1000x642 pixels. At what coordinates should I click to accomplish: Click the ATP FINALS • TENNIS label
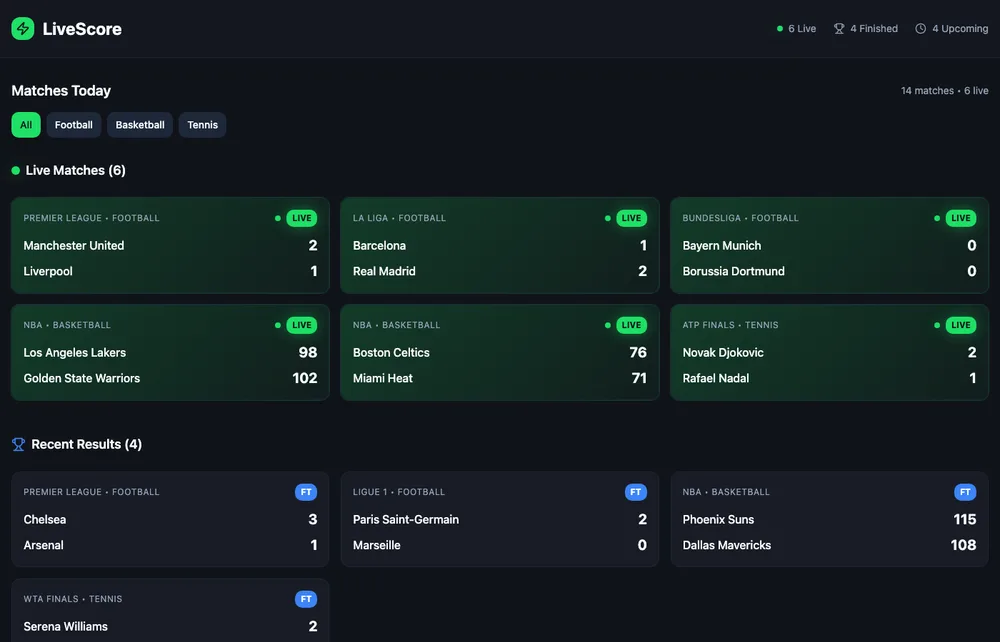[730, 325]
